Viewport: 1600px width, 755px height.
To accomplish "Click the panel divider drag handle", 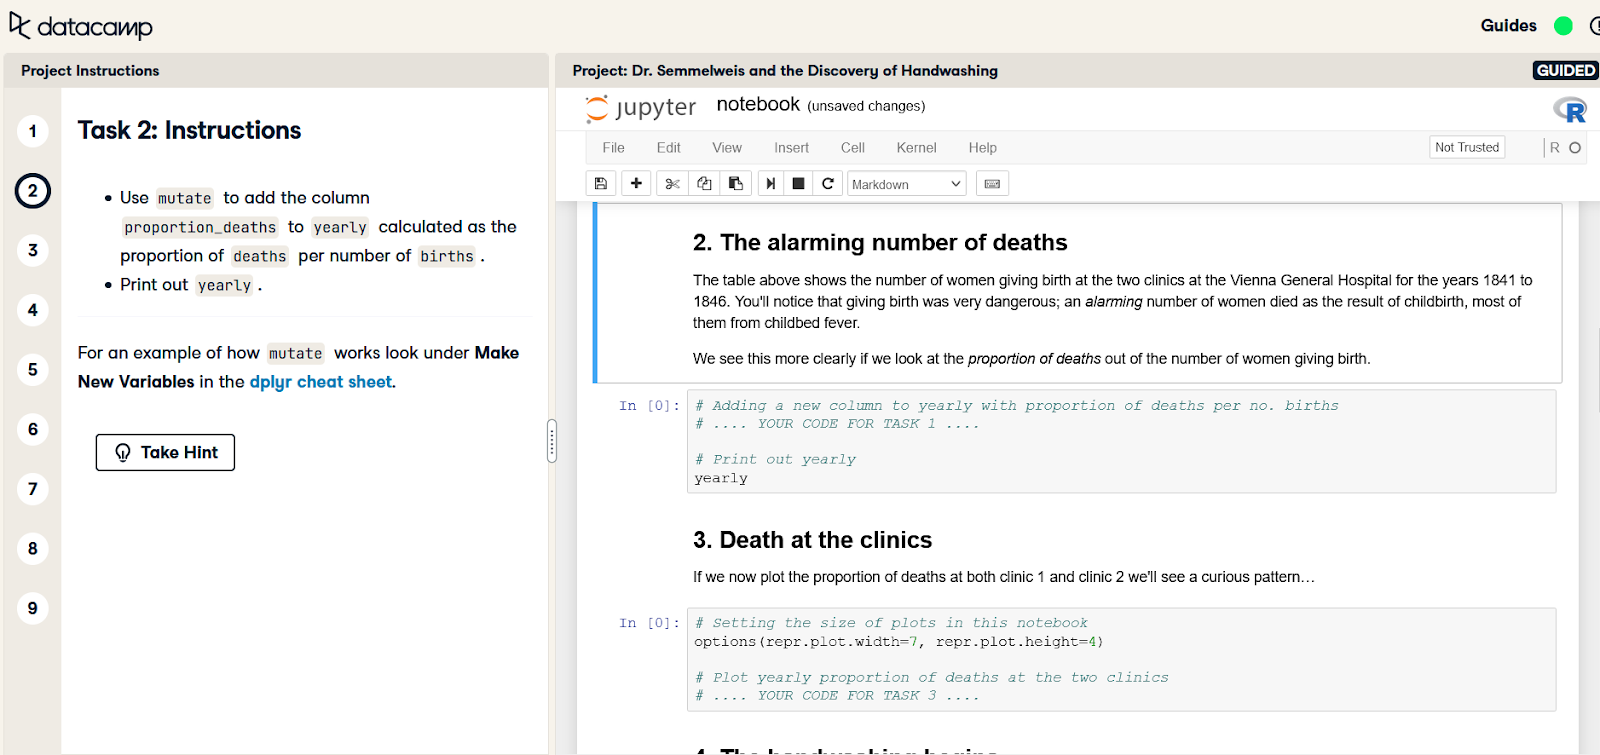I will coord(552,440).
